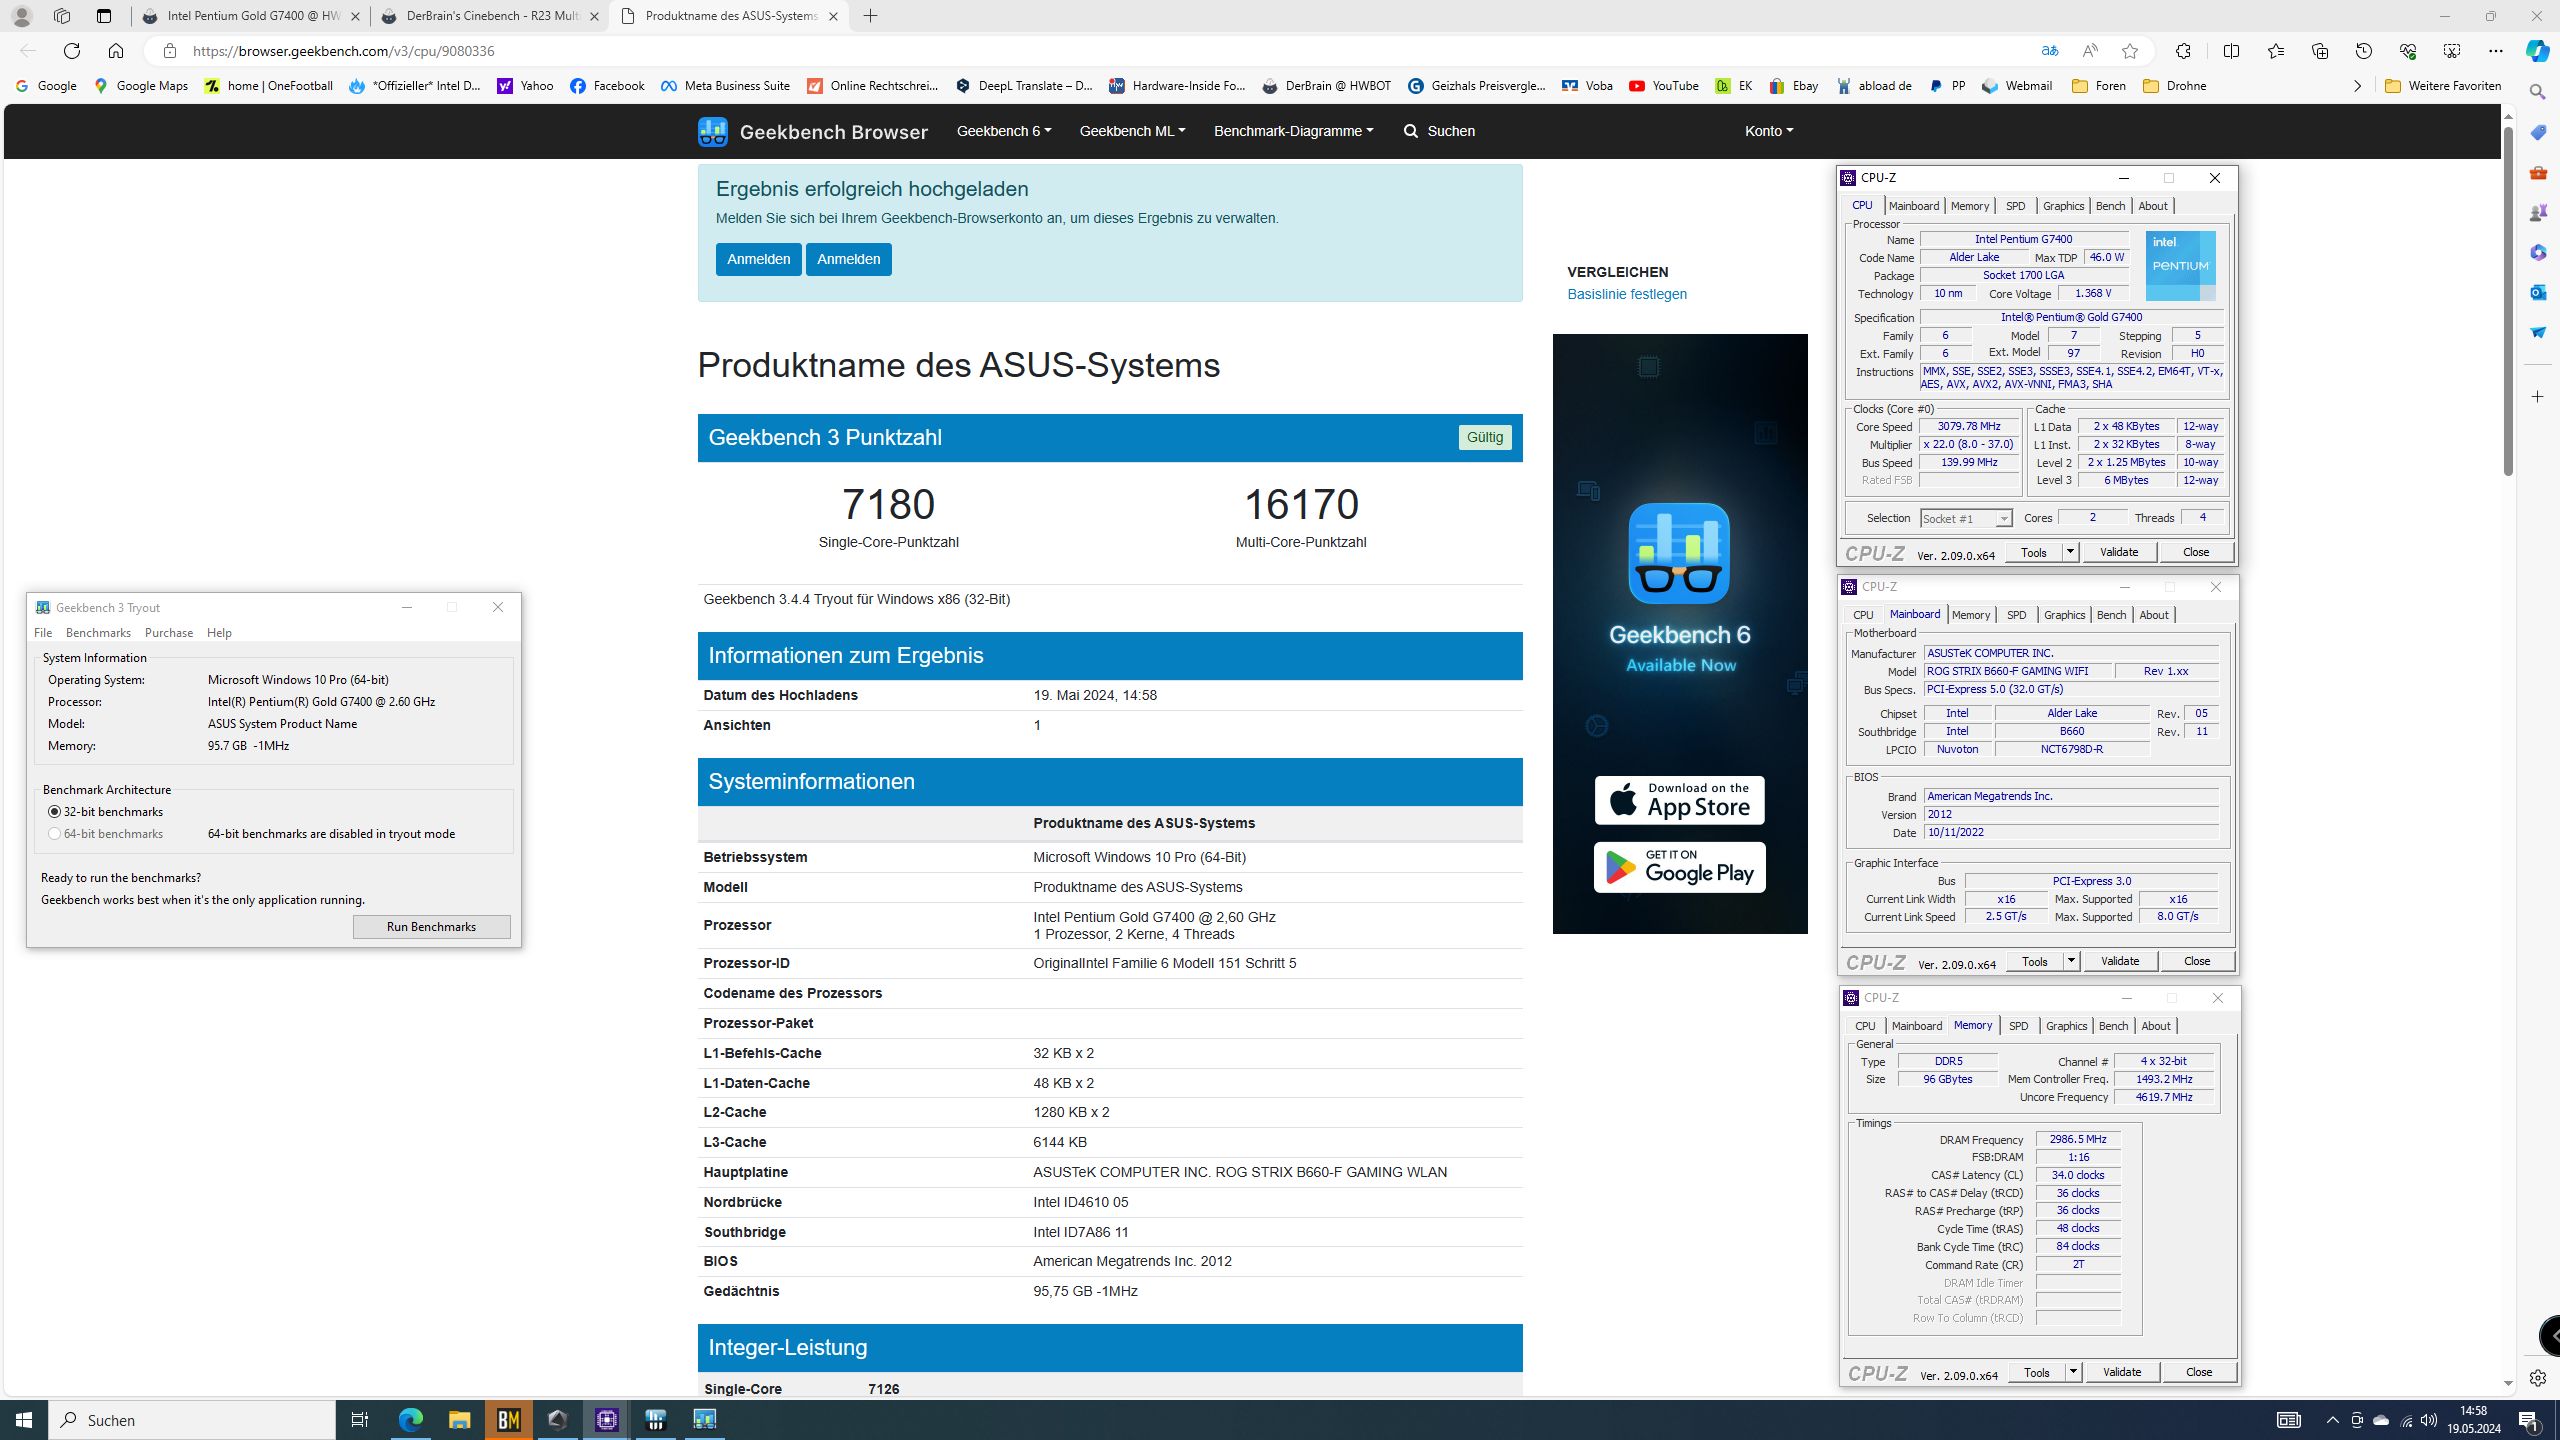Click the read aloud icon in the address bar

(x=2090, y=51)
